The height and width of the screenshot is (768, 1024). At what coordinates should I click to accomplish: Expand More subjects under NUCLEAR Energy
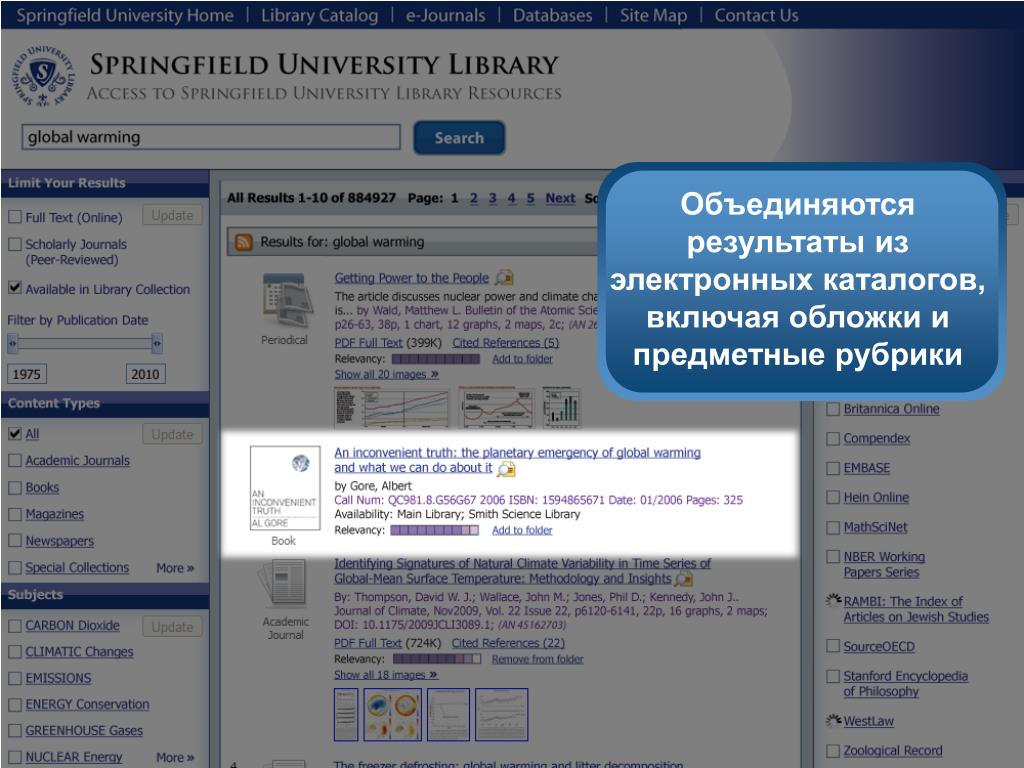(175, 758)
